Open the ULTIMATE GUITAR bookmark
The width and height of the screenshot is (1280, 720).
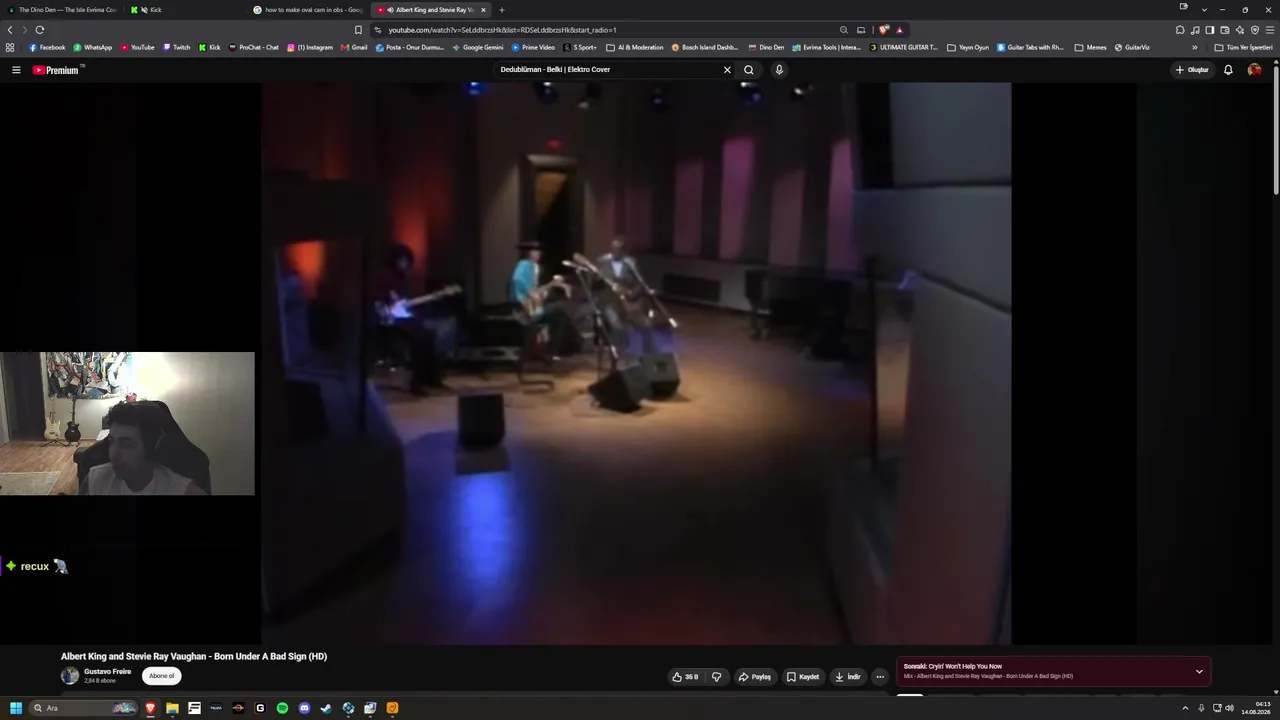click(x=904, y=47)
